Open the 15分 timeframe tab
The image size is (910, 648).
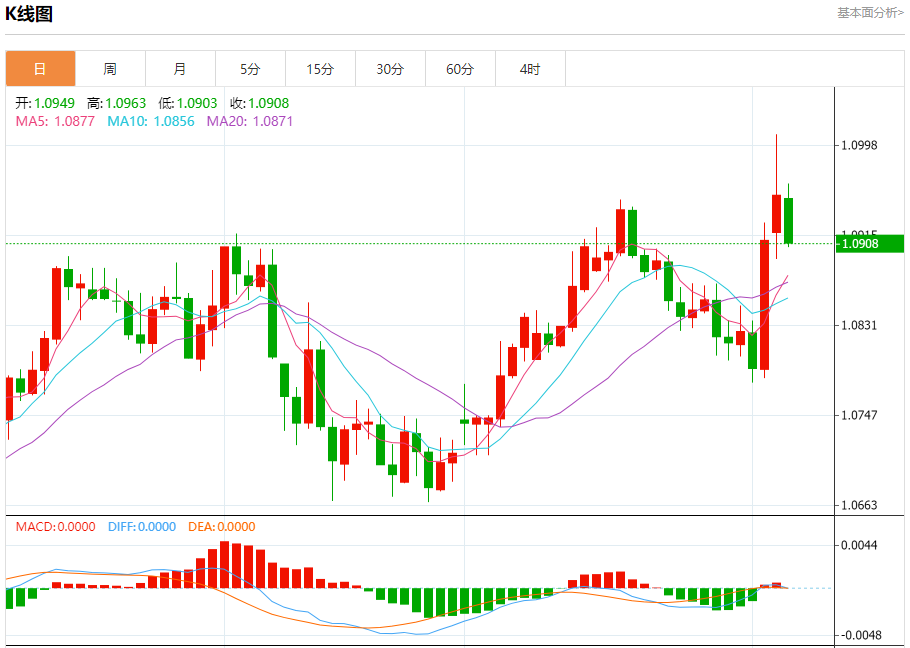320,69
